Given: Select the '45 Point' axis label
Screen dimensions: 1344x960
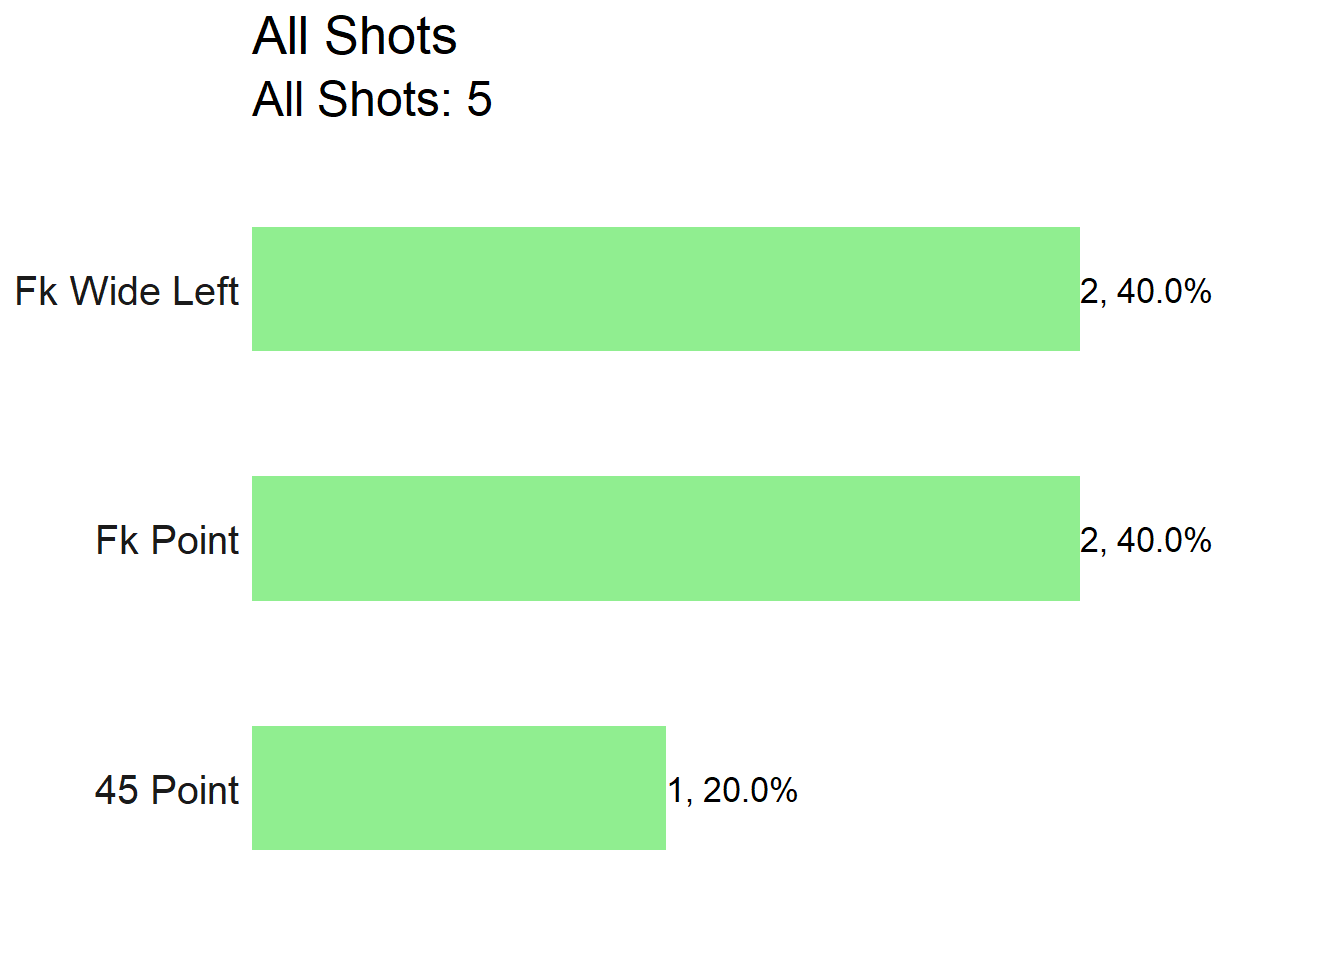Looking at the screenshot, I should (167, 790).
